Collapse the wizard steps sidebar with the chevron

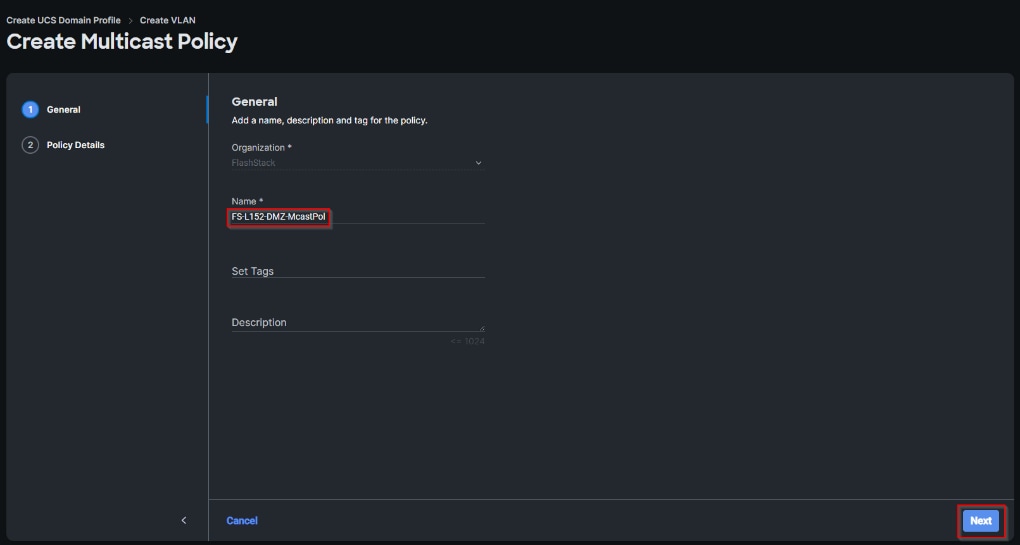coord(183,520)
